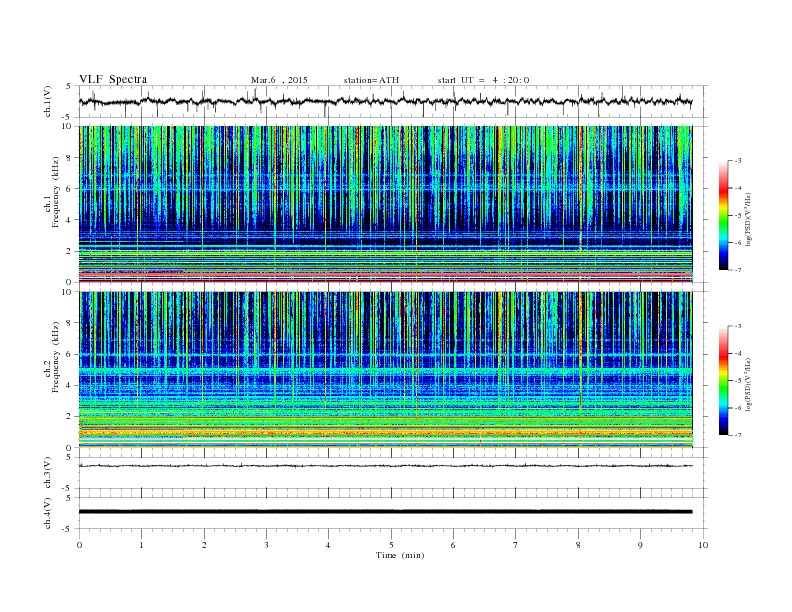Click the "0" label on the time axis
This screenshot has width=792, height=612.
(79, 545)
